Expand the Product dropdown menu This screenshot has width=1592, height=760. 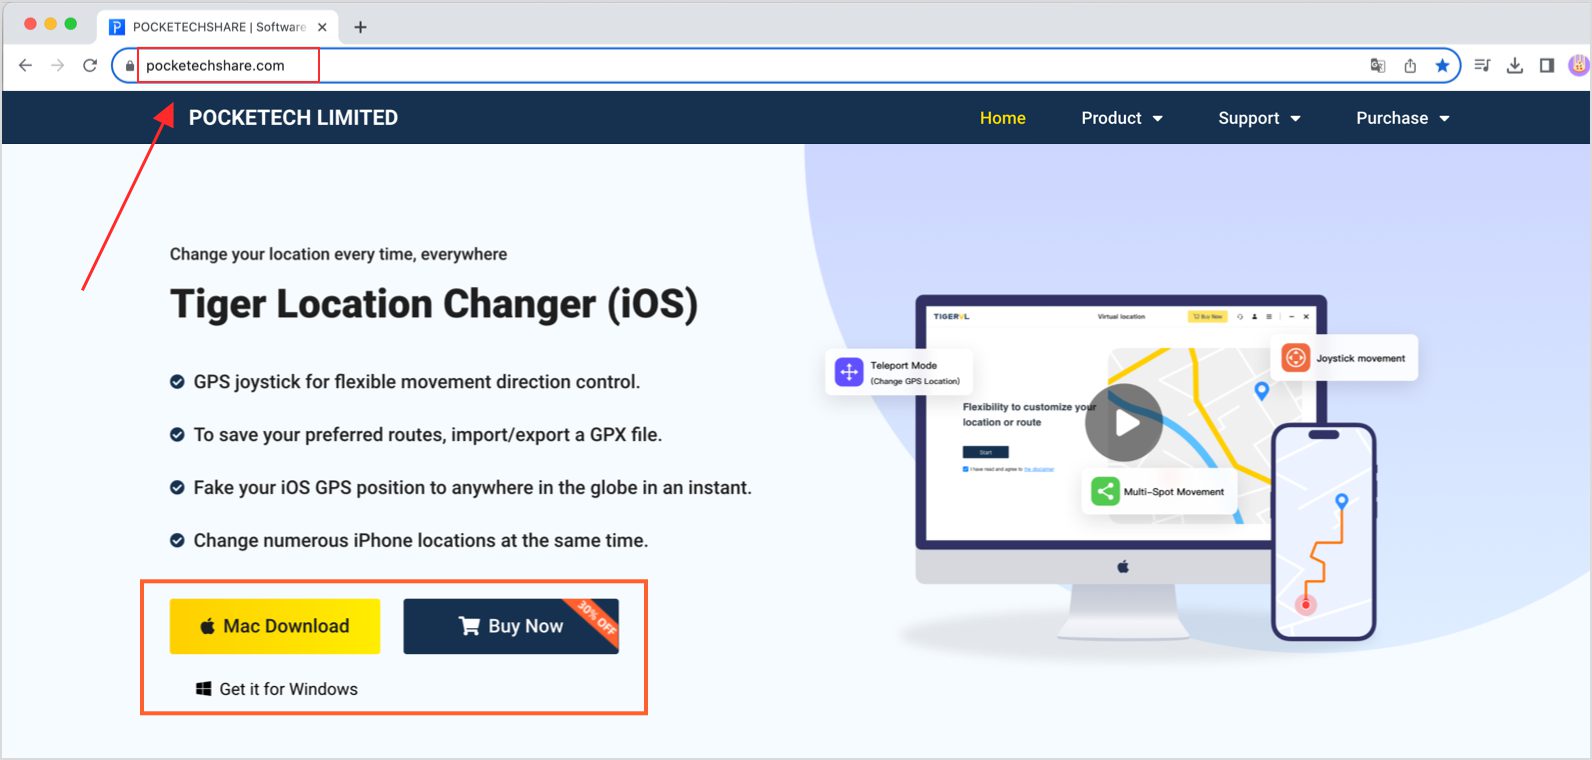(x=1121, y=118)
